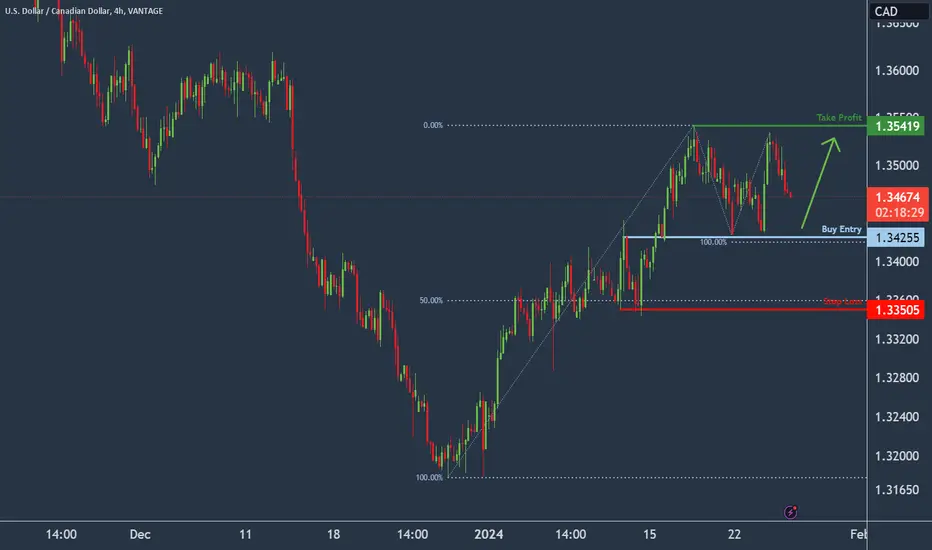The image size is (932, 550).
Task: Click the 1.31650 price axis value
Action: click(896, 490)
